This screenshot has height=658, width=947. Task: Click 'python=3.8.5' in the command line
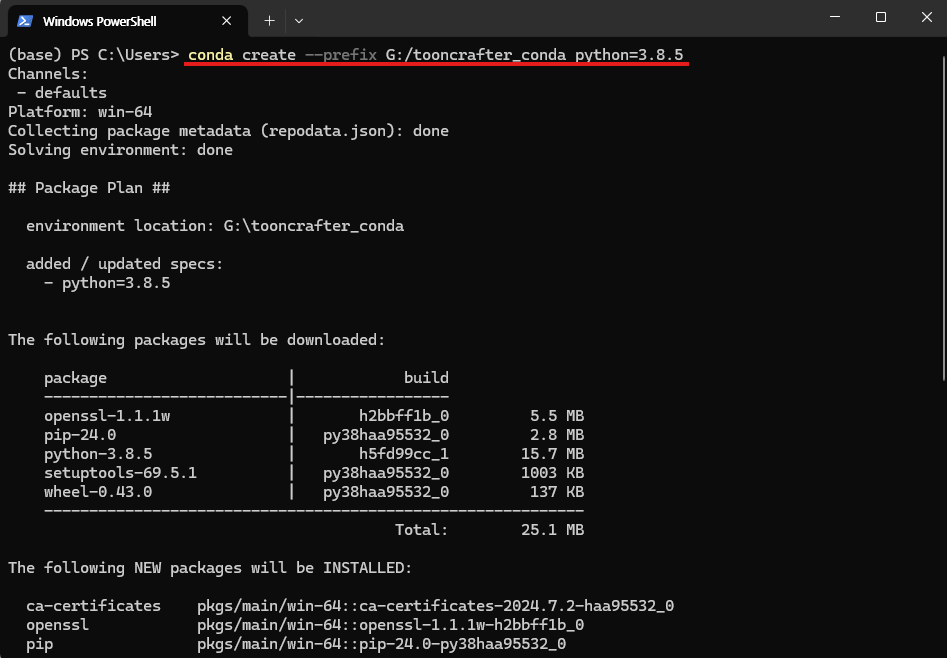point(629,55)
